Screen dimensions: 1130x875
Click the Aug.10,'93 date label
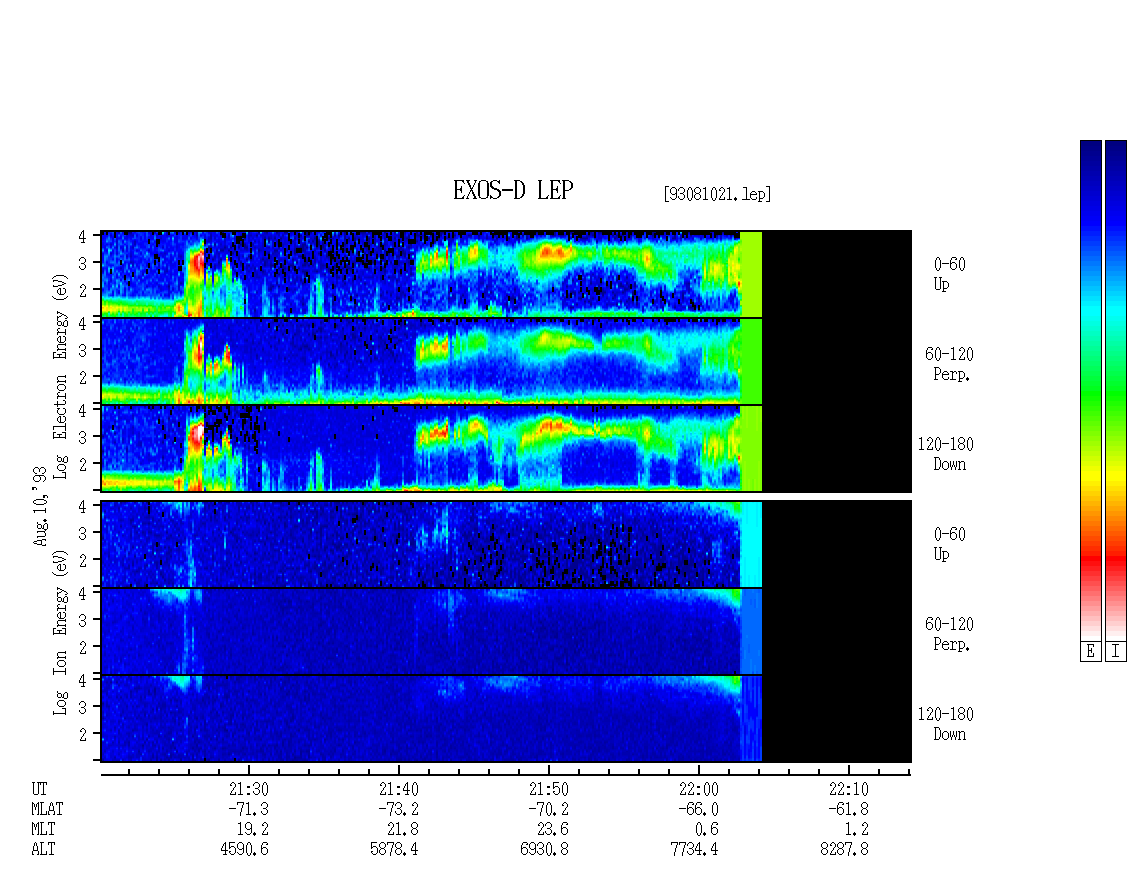click(x=40, y=505)
